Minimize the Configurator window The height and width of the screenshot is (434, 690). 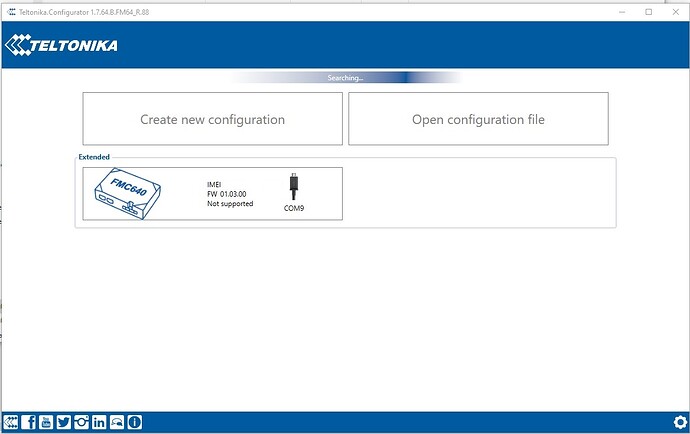click(x=620, y=11)
